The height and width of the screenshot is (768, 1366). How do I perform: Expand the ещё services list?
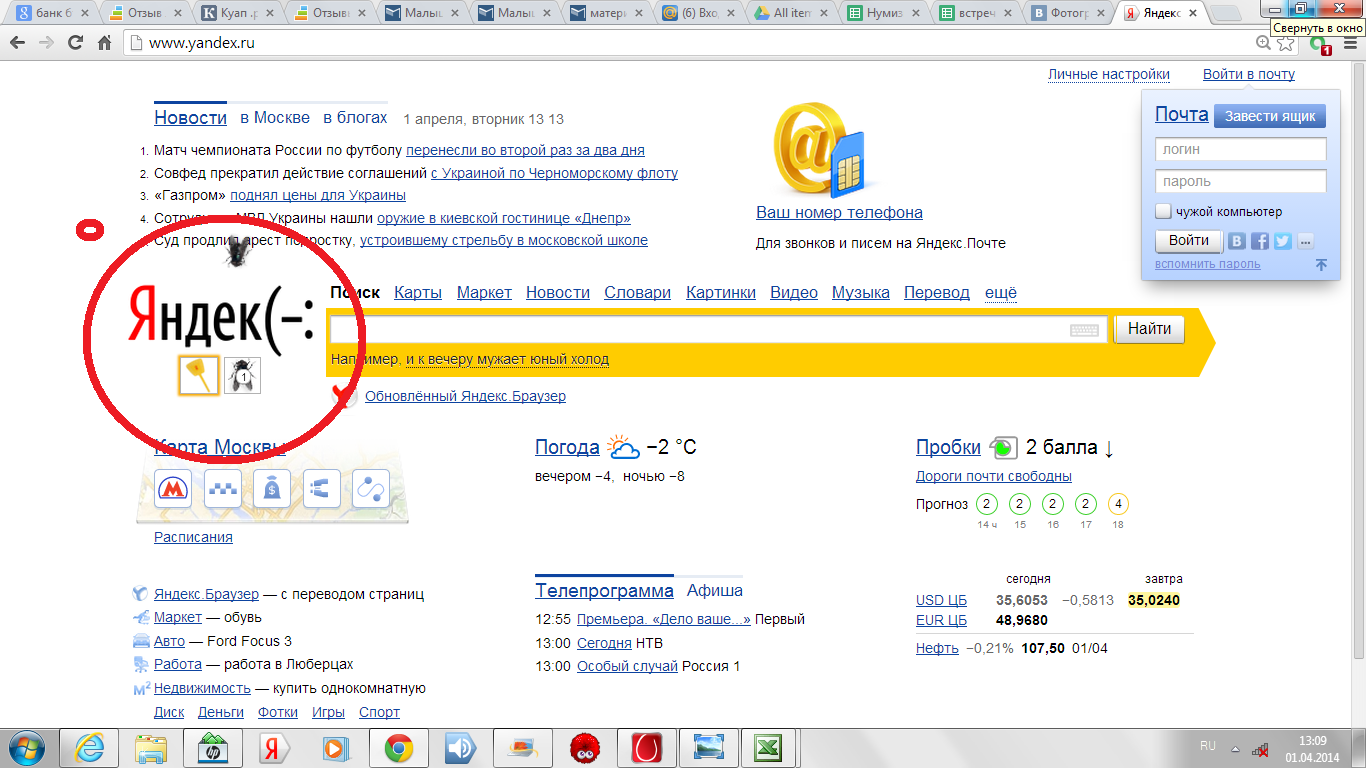1001,292
